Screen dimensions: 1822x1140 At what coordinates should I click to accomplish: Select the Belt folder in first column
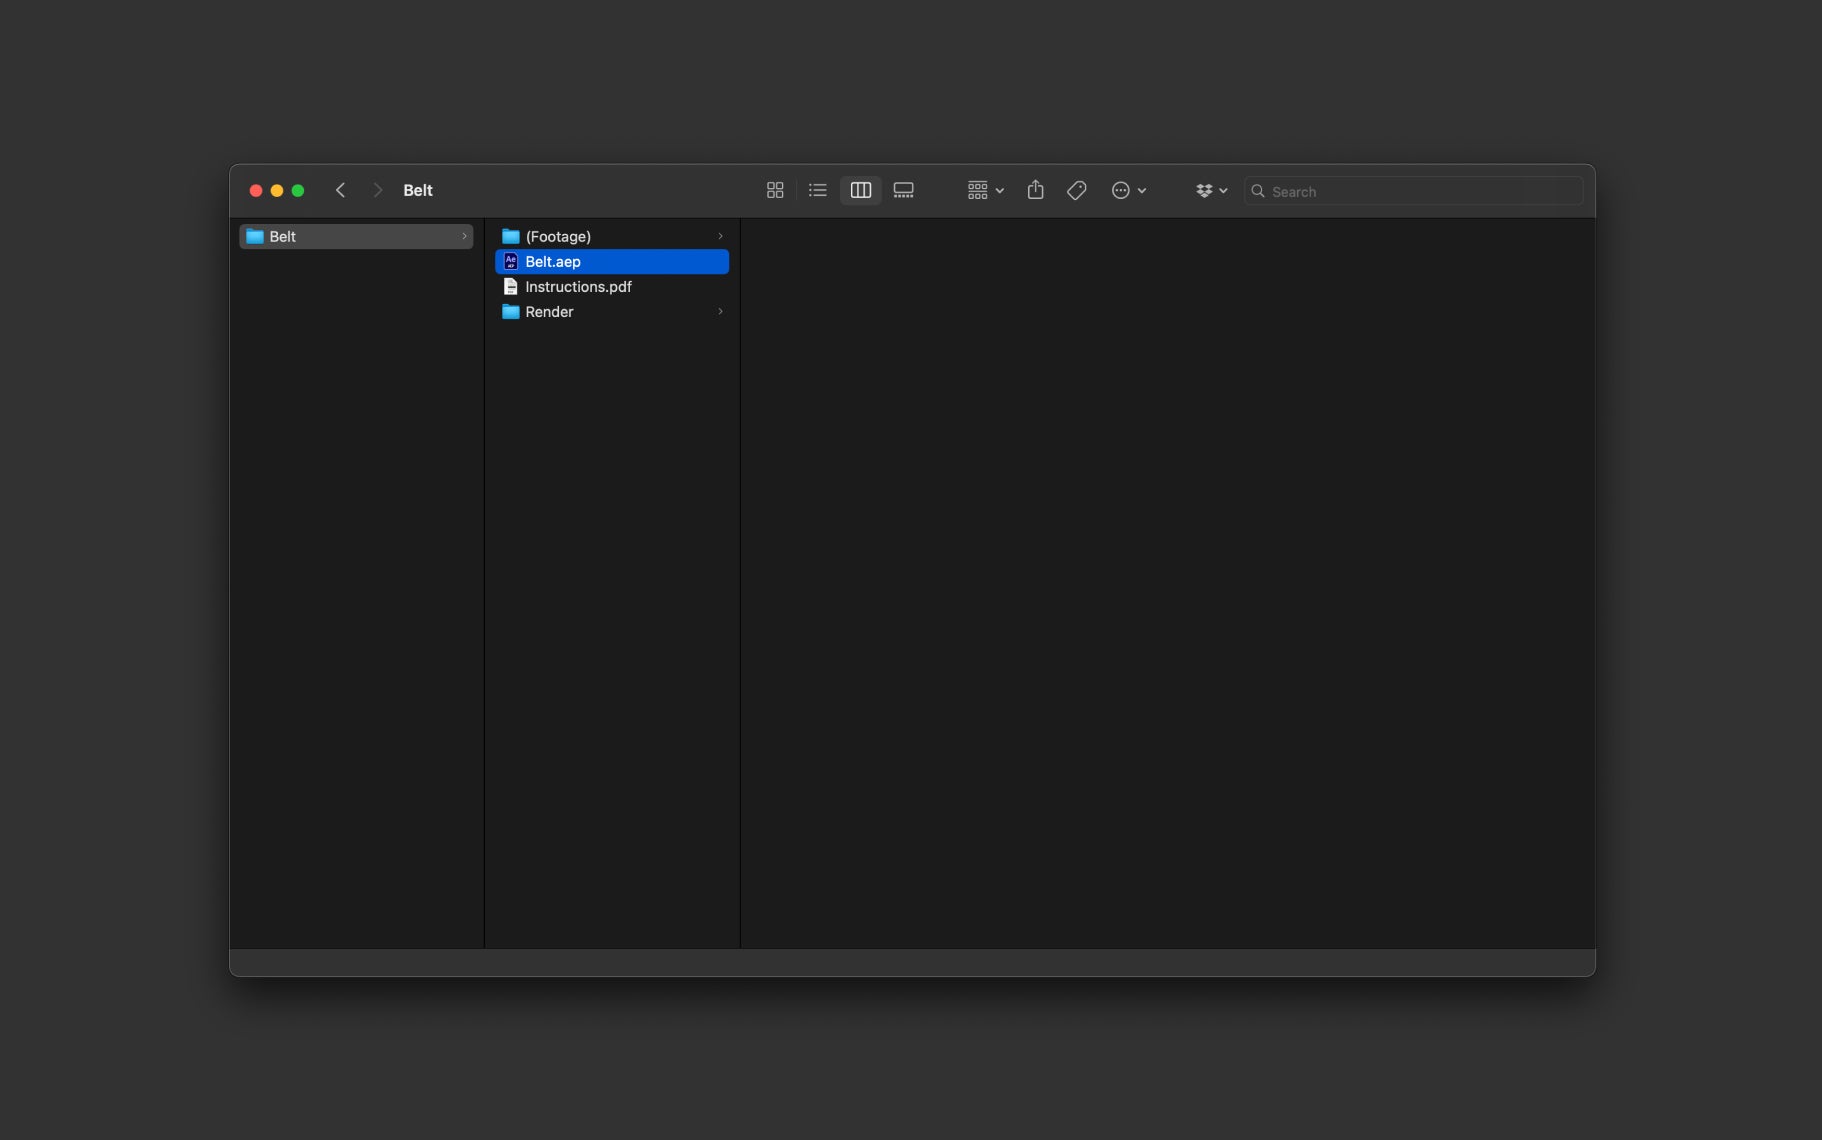click(x=356, y=236)
